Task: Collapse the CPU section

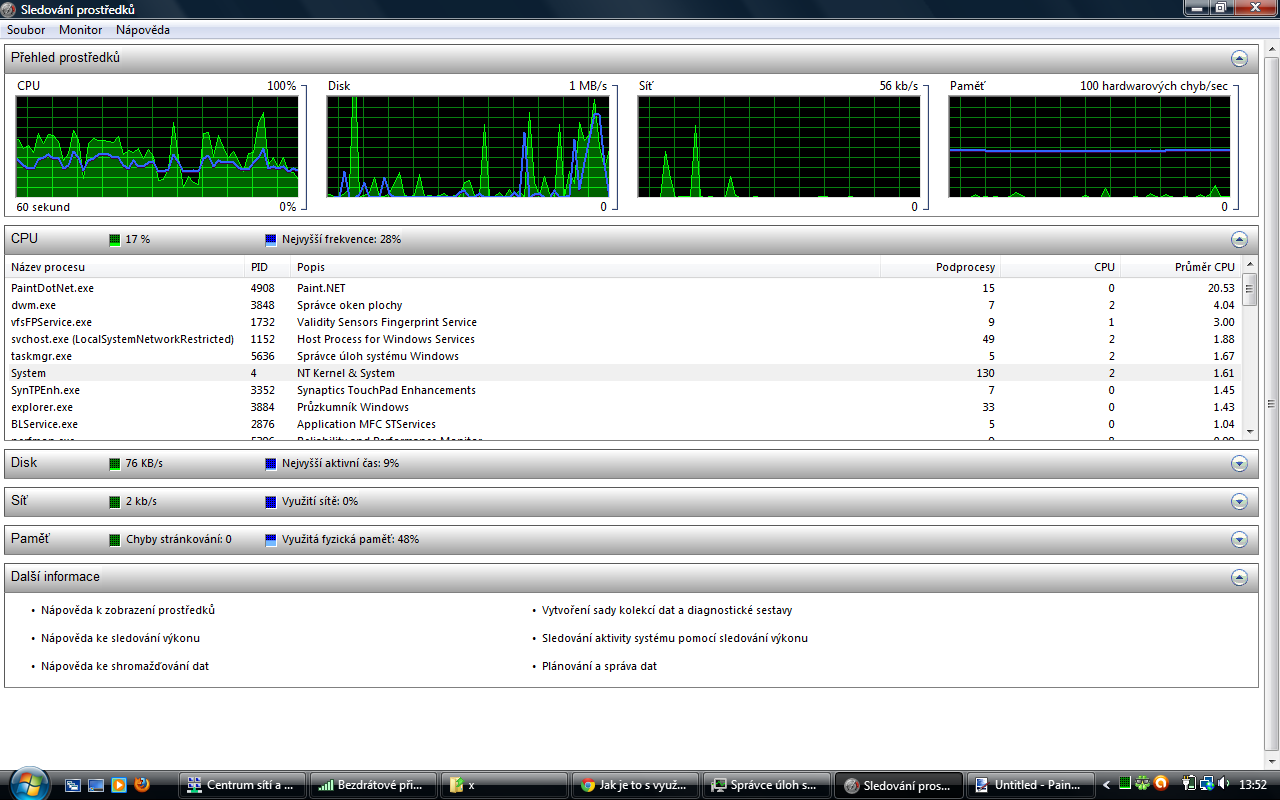Action: point(1239,240)
